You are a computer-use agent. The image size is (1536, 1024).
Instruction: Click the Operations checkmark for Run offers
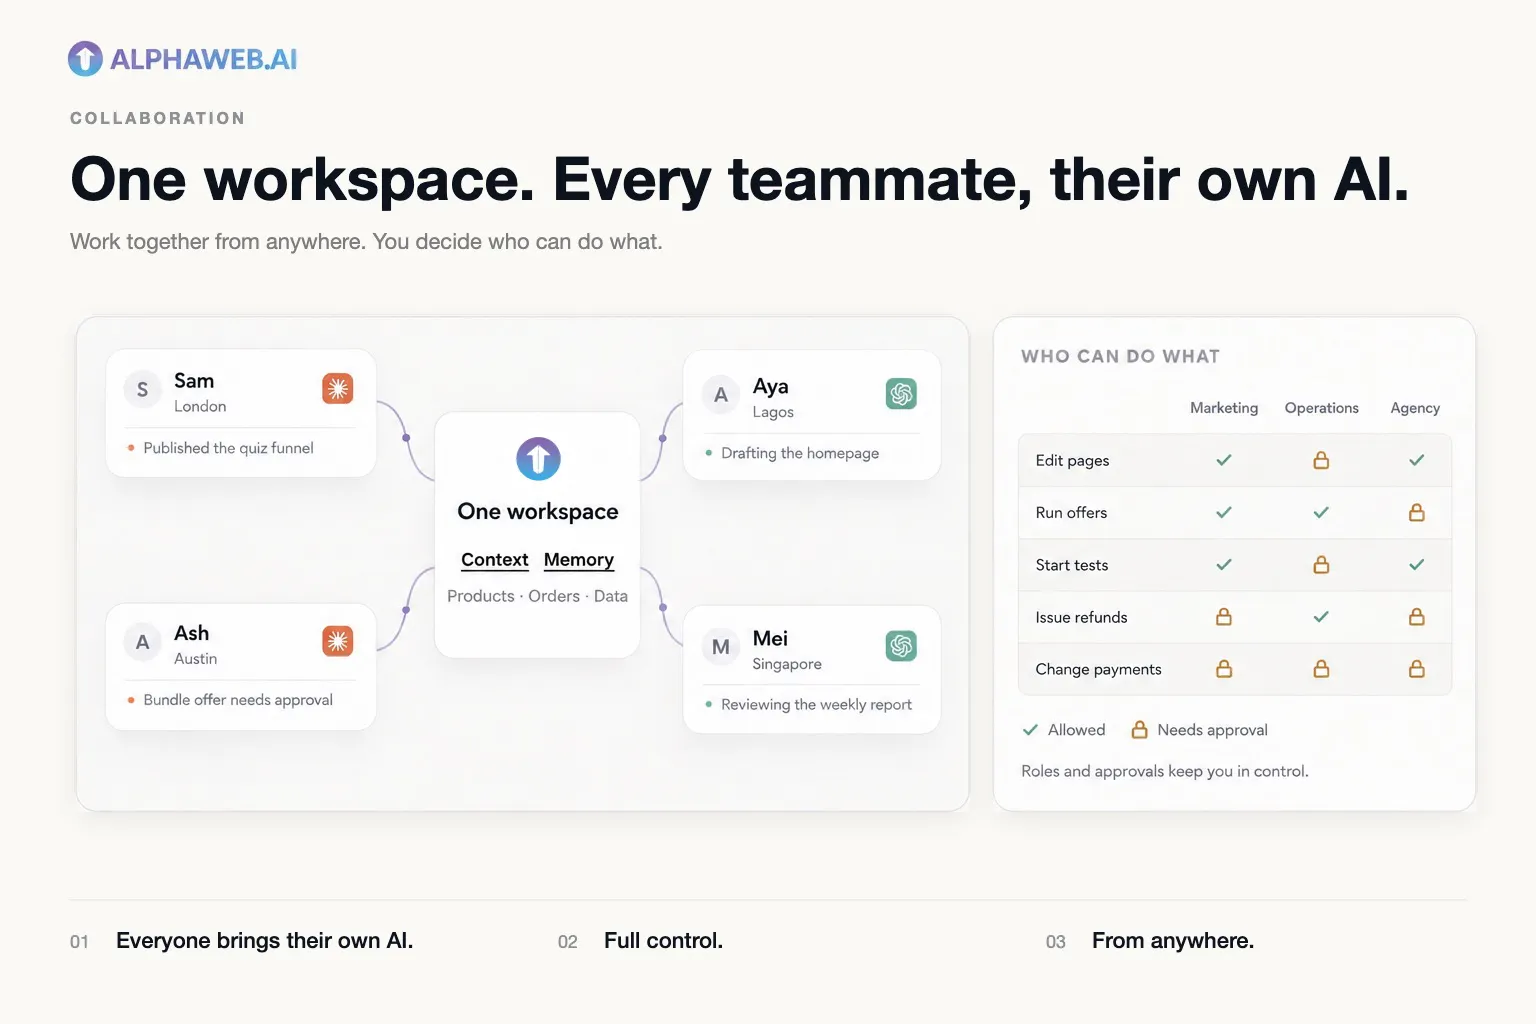pos(1321,512)
